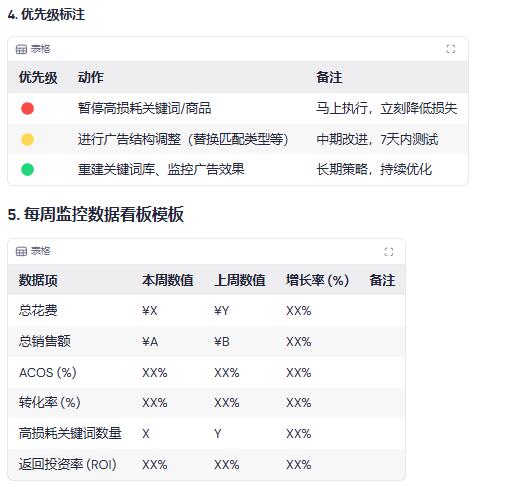
Task: Click the 总花费 row label
Action: tap(38, 311)
